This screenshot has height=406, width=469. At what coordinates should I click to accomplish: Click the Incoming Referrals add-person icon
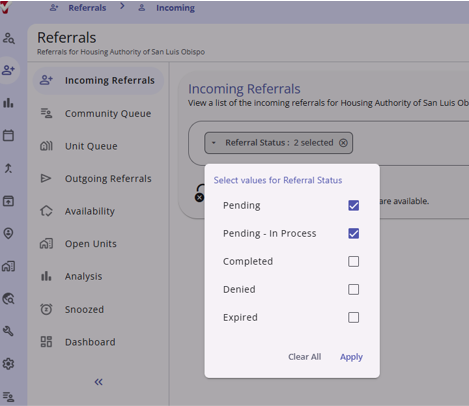pyautogui.click(x=46, y=80)
